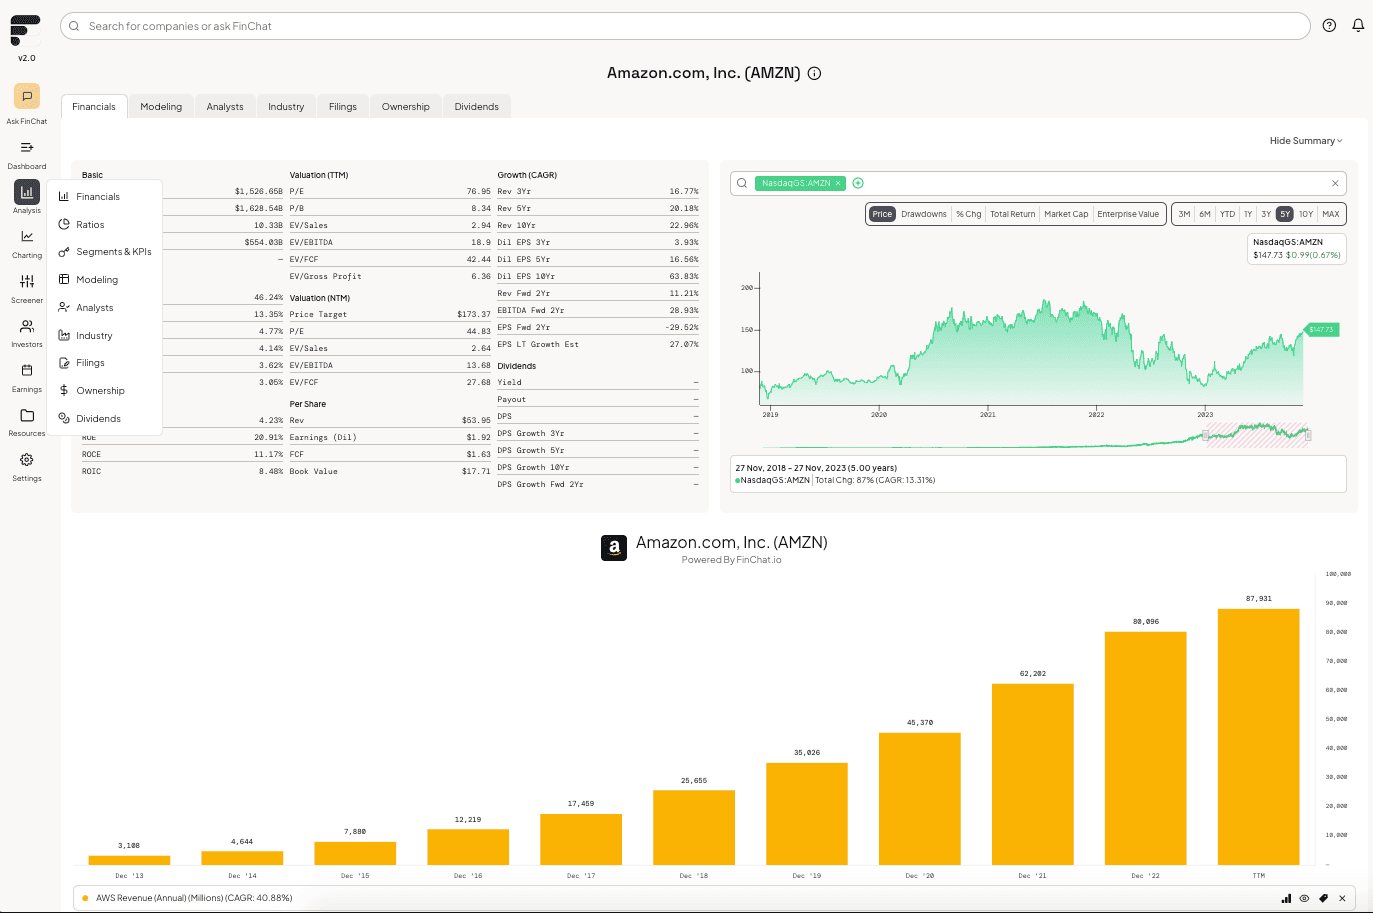Switch to the Ownership tab
Image resolution: width=1373 pixels, height=913 pixels.
point(406,107)
